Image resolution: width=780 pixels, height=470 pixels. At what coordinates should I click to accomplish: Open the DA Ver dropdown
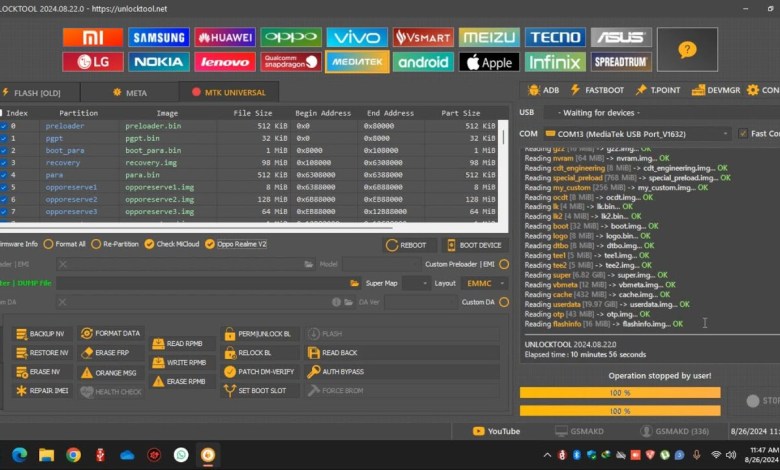tap(421, 302)
